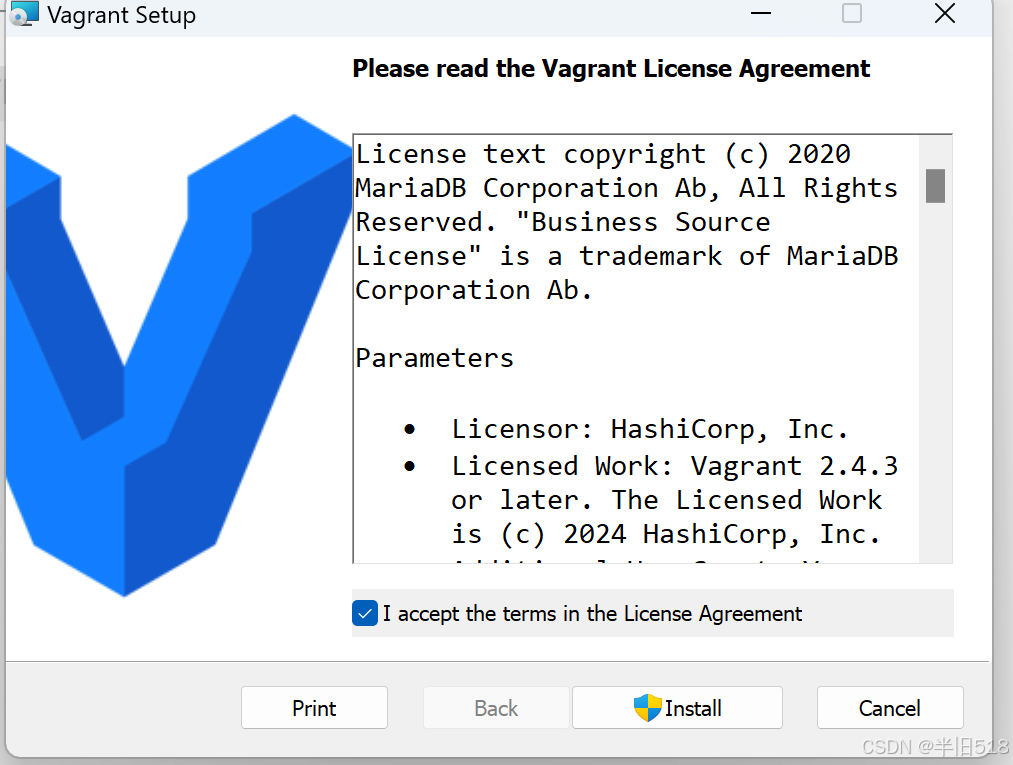Click 'Corporation Ab.' line in license
The height and width of the screenshot is (765, 1013).
(474, 290)
